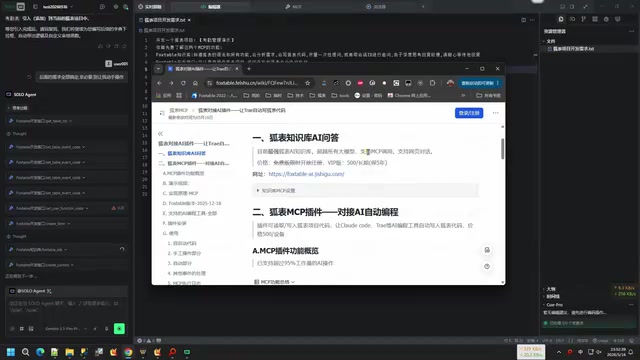Switch to the editor tab in Trae

[211, 7]
